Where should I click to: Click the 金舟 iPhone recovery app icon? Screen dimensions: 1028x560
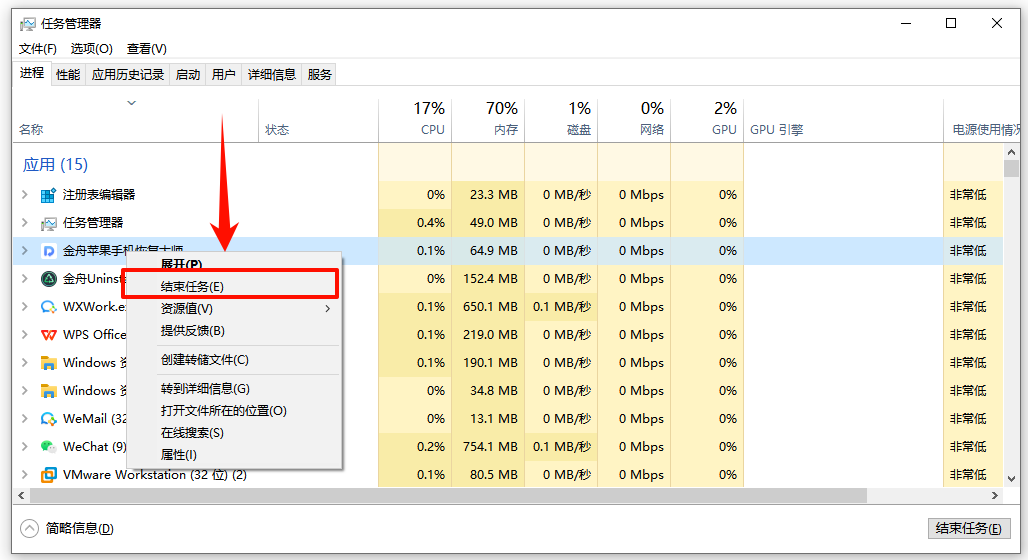pyautogui.click(x=49, y=251)
